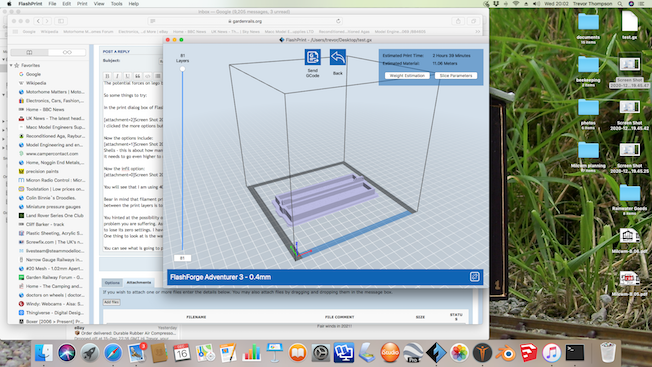Viewport: 652px width, 367px height.
Task: Click the Motorhome Forum favorites bar link
Action: coord(88,32)
